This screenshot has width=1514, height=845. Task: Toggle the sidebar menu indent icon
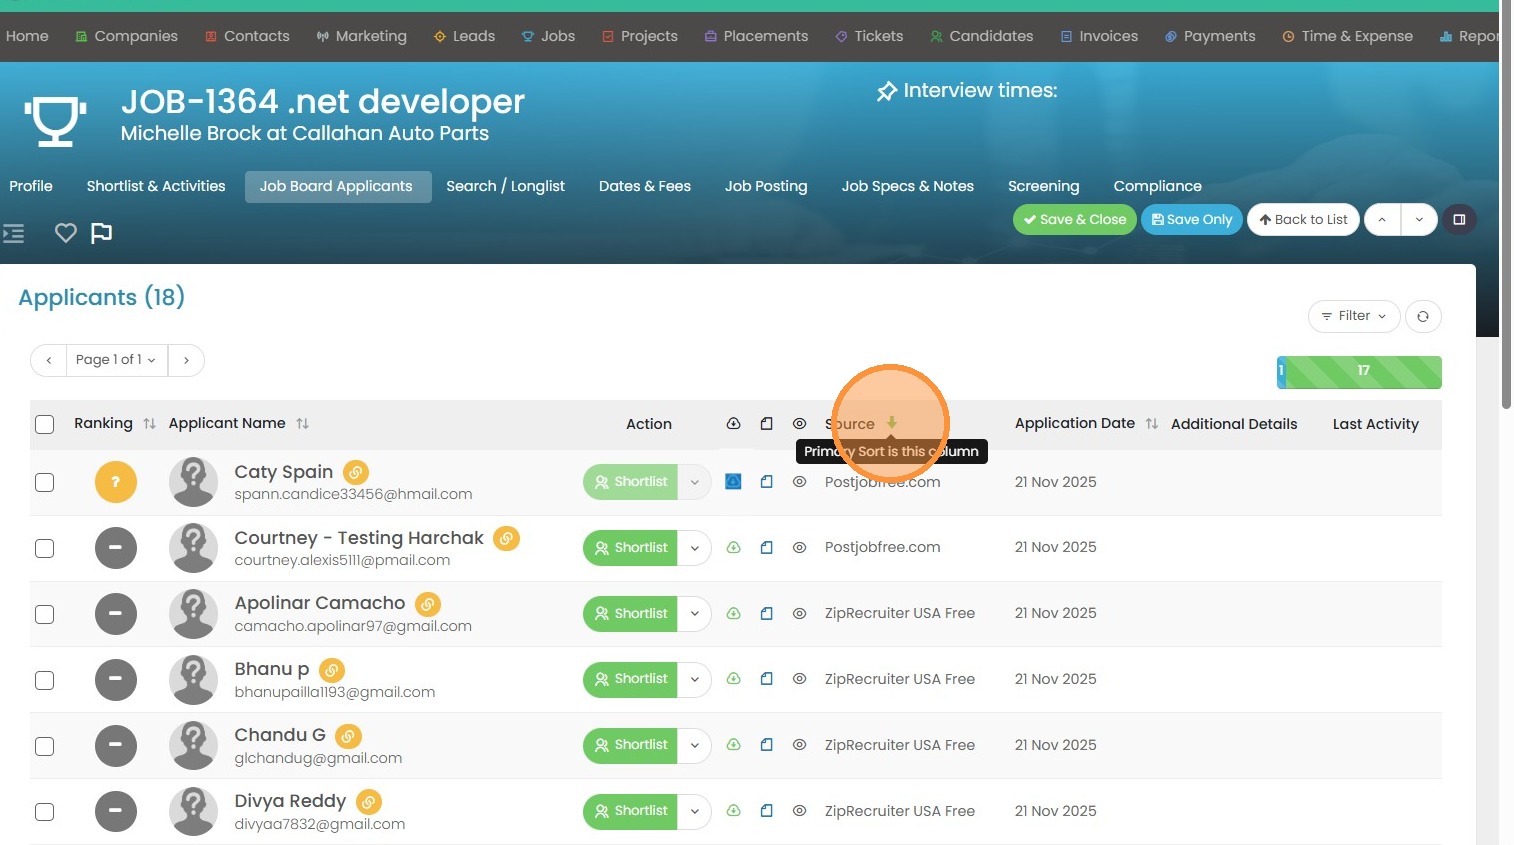pos(14,233)
